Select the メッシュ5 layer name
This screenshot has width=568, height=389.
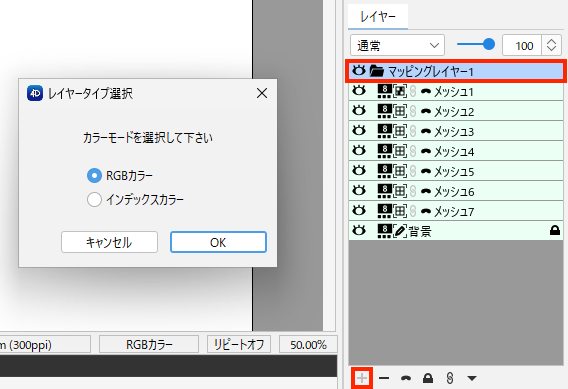(x=454, y=171)
